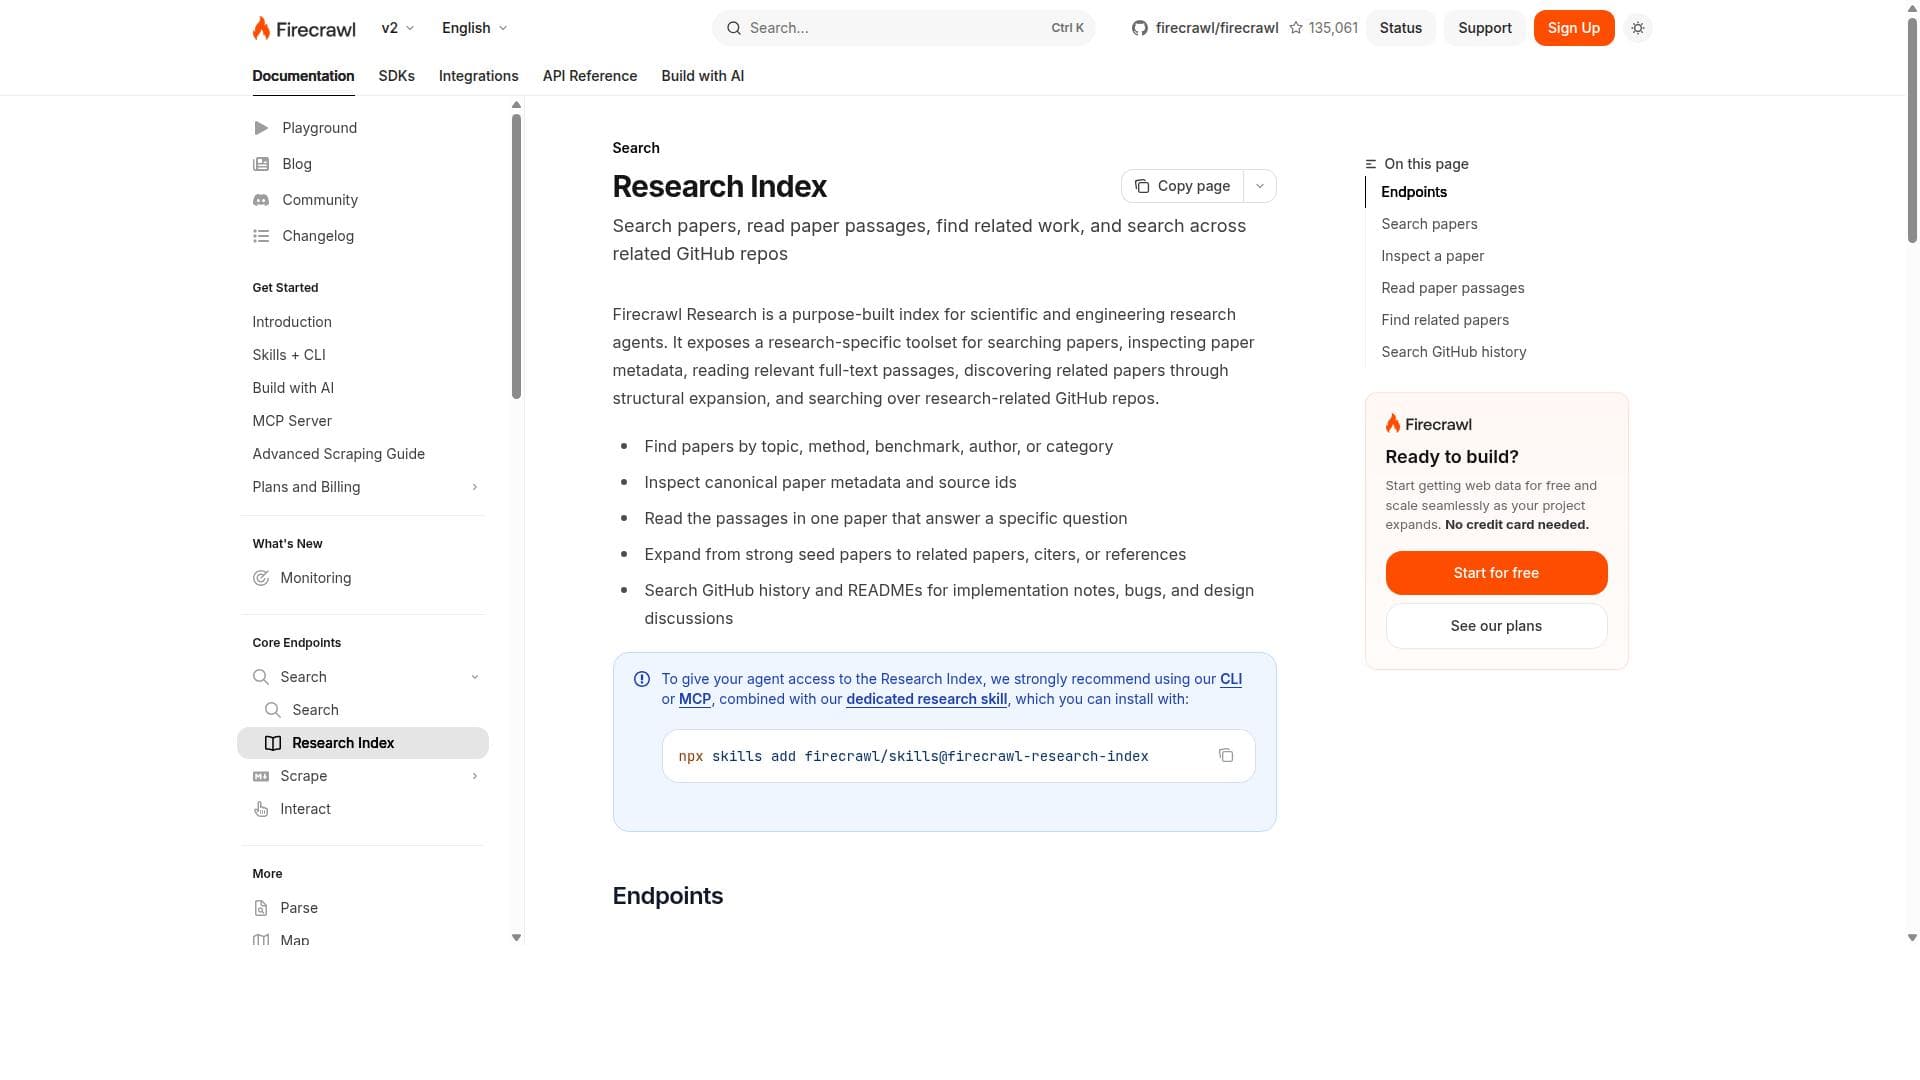The image size is (1920, 1080).
Task: Toggle light/dark theme sun icon
Action: (1637, 28)
